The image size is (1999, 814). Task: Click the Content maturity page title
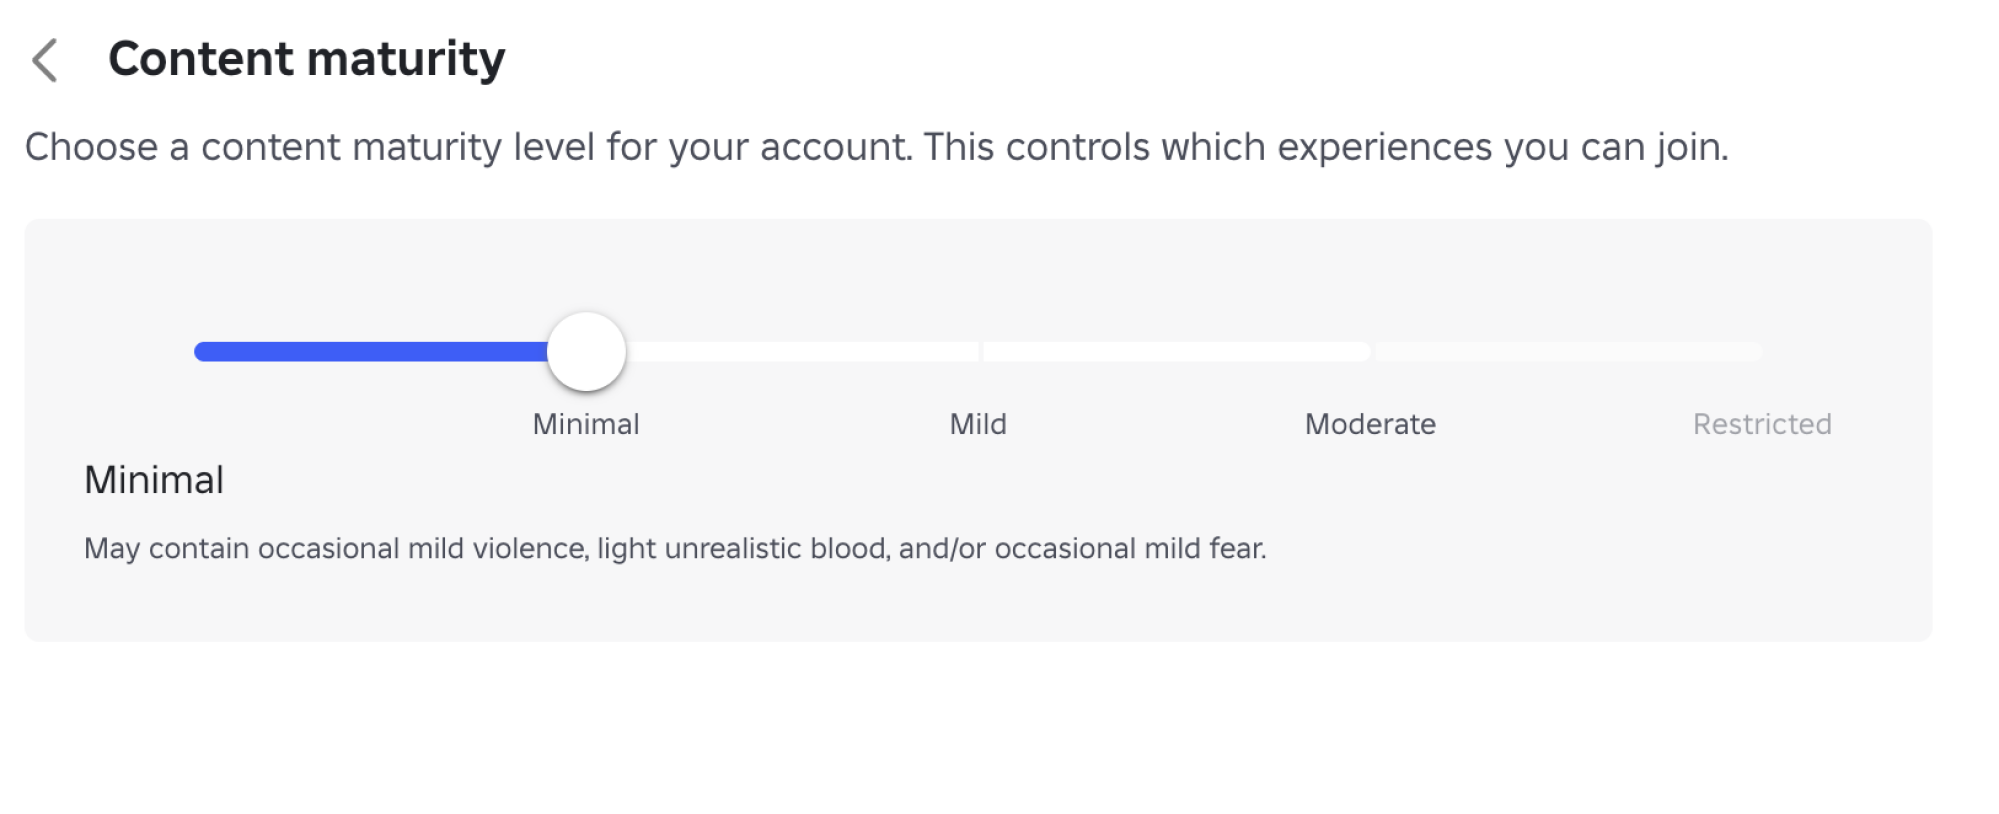tap(307, 58)
